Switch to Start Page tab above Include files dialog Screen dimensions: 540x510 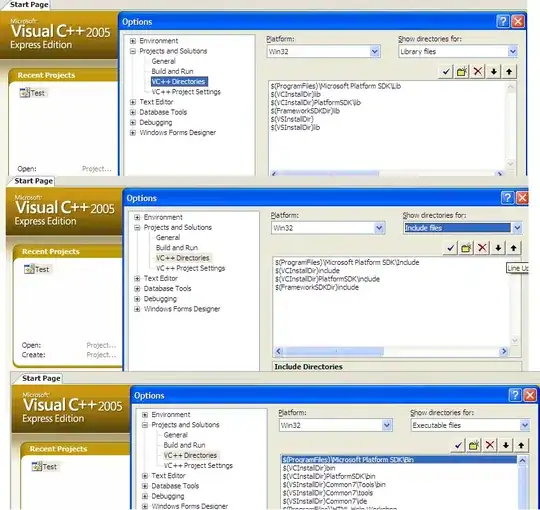[33, 181]
